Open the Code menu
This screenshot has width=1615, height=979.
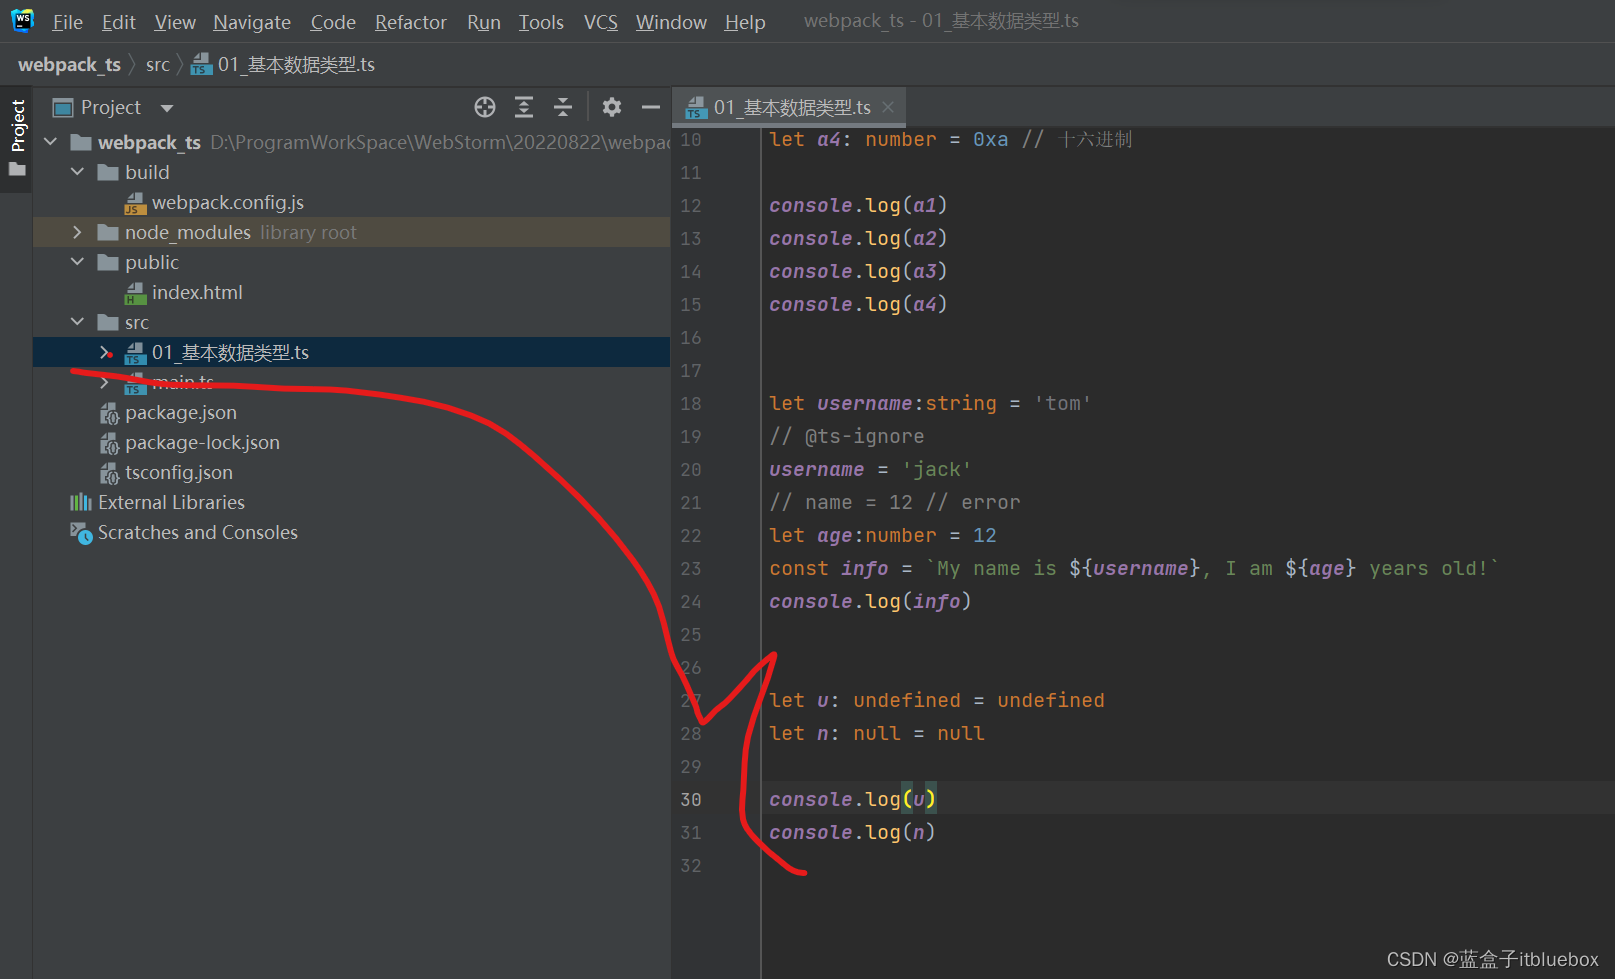333,22
